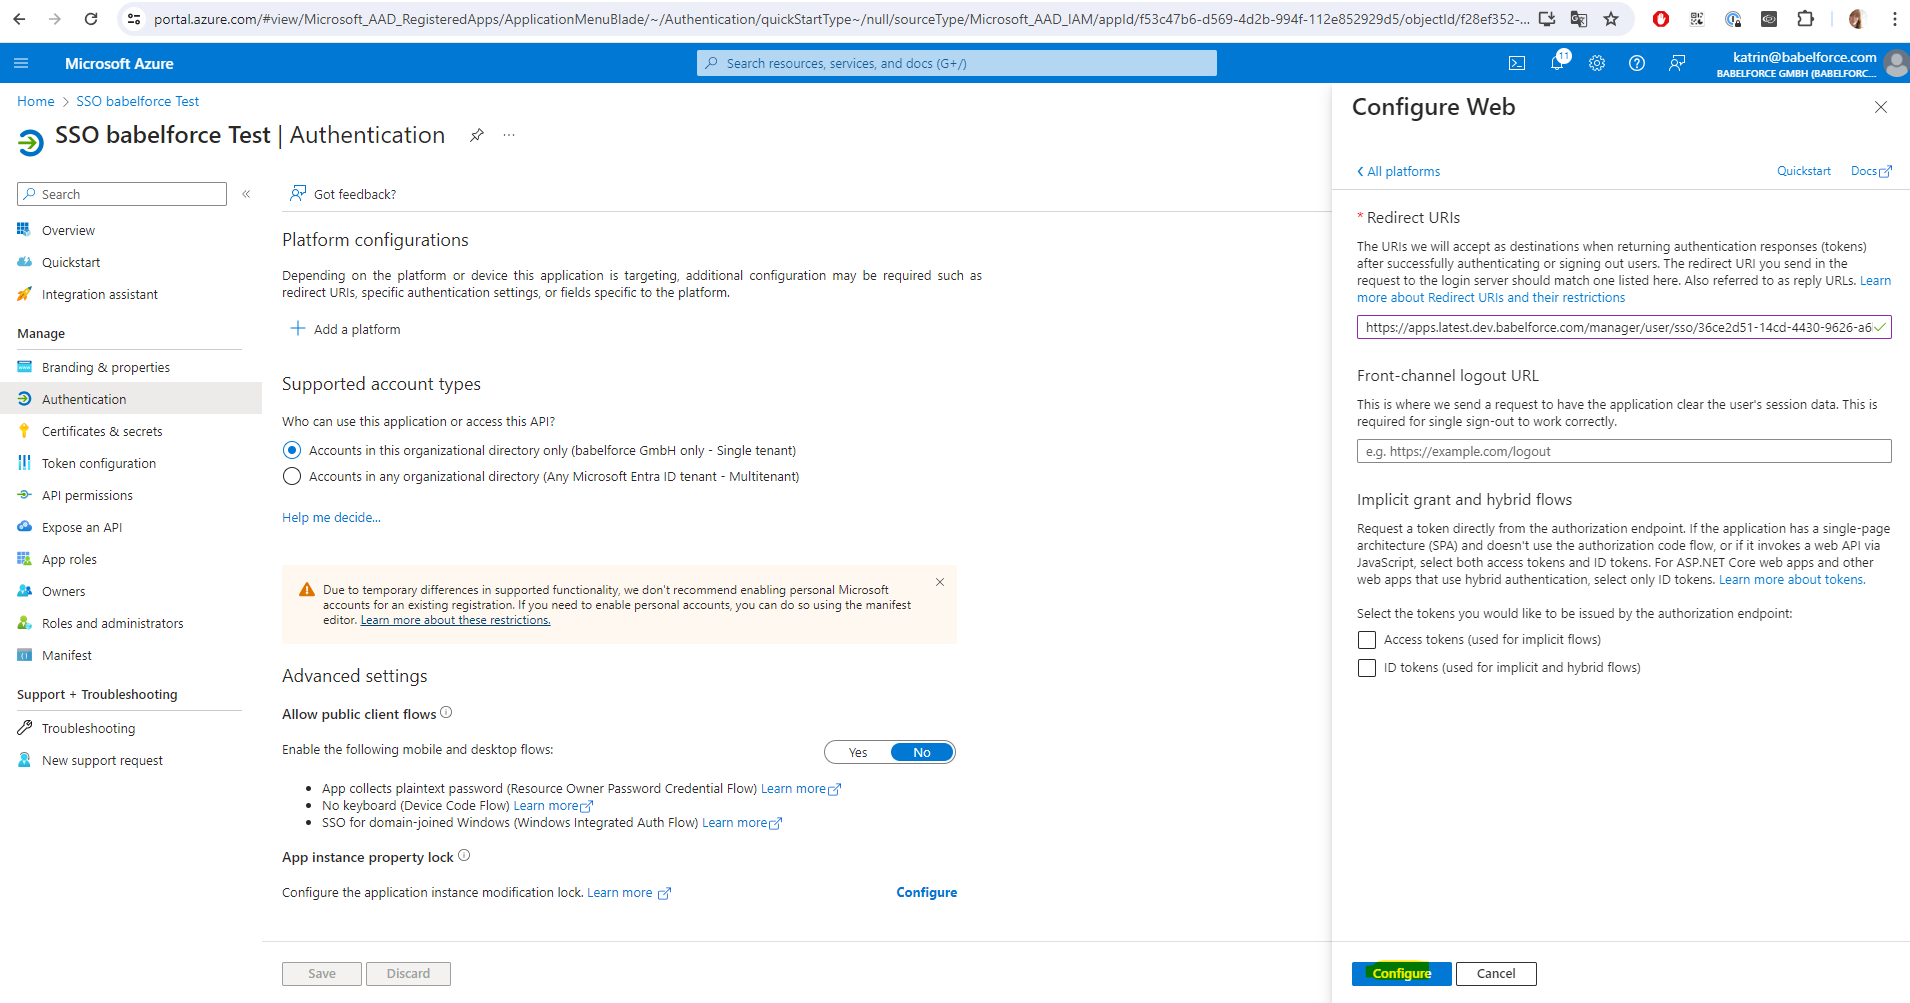Click the Allow public client flows info icon
The height and width of the screenshot is (1003, 1910).
point(447,713)
